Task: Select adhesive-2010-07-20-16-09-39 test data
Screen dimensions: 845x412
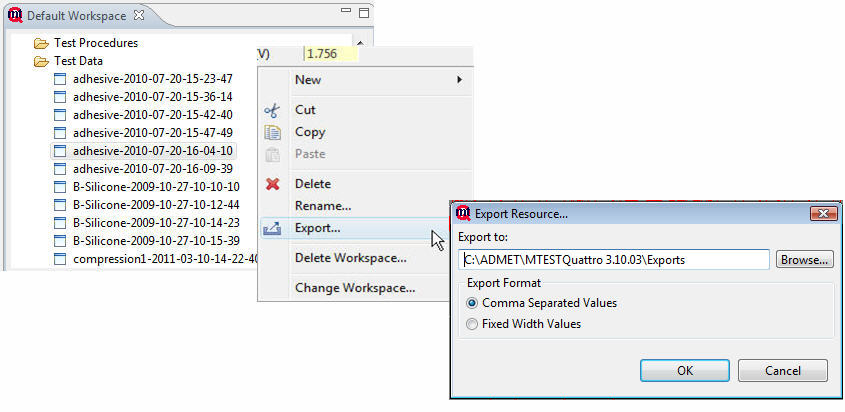Action: (152, 169)
